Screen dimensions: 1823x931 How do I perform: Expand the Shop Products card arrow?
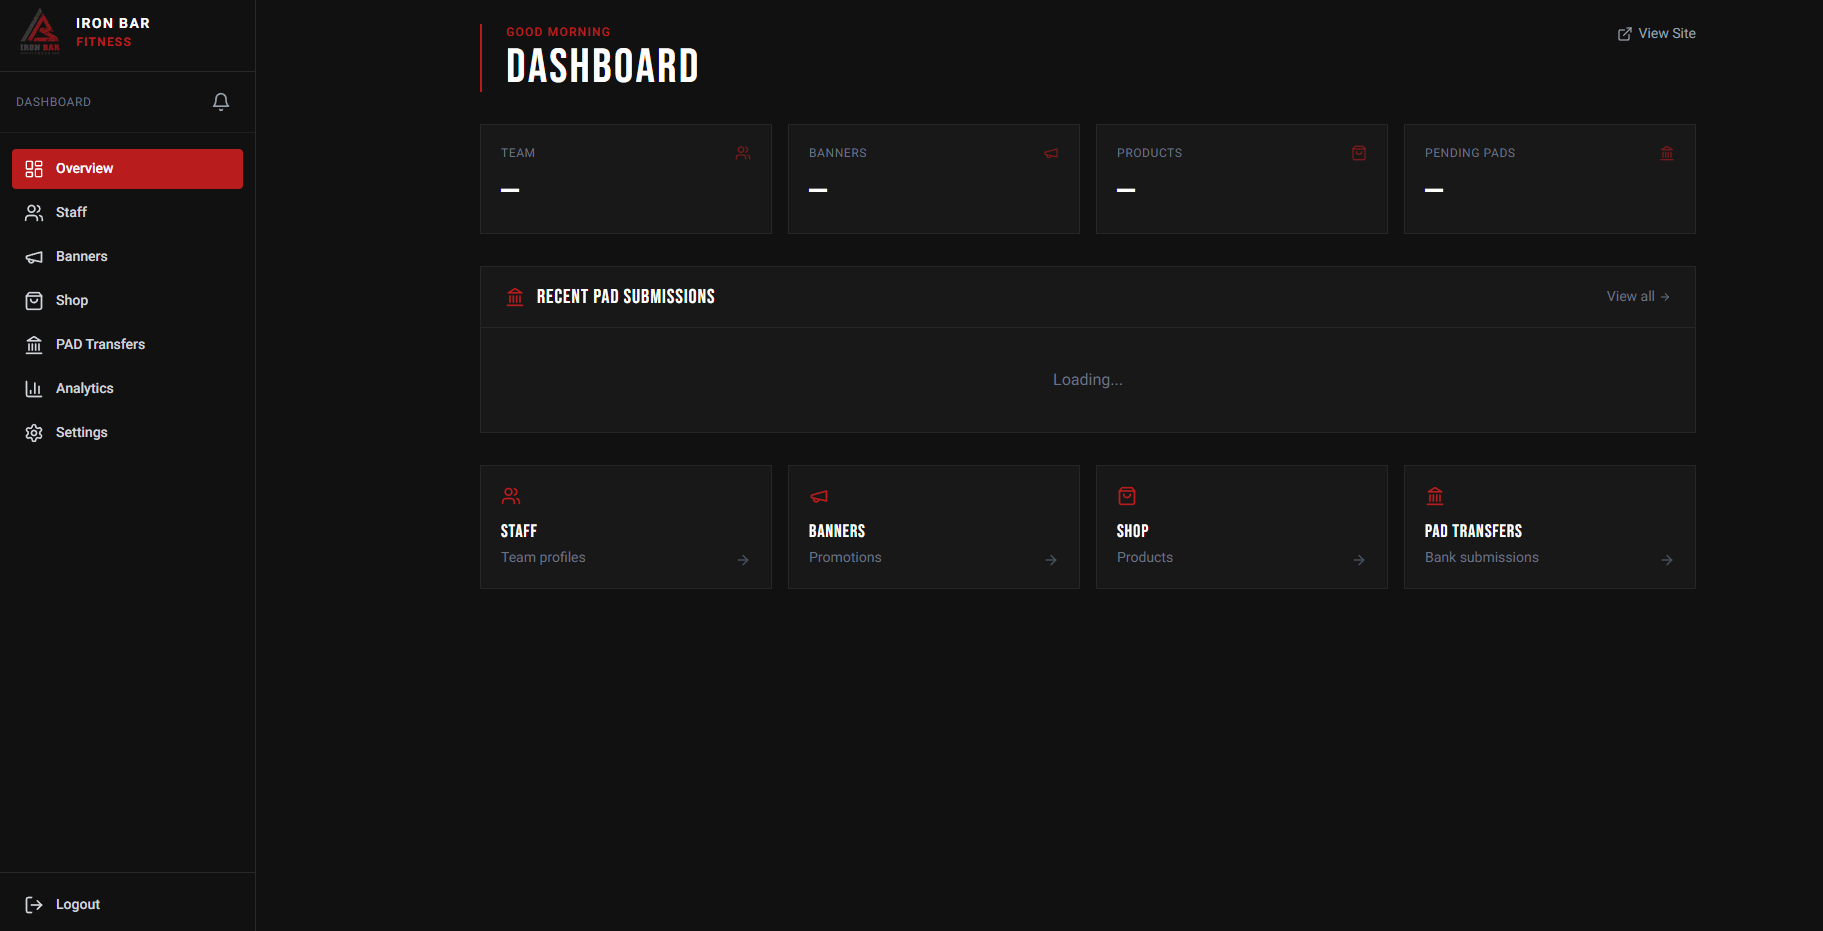pos(1358,560)
